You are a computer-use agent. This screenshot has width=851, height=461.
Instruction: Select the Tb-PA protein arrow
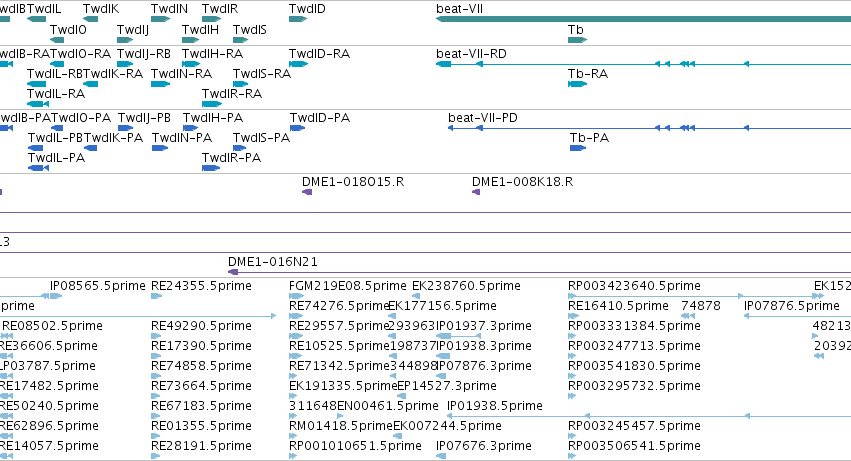pos(578,148)
